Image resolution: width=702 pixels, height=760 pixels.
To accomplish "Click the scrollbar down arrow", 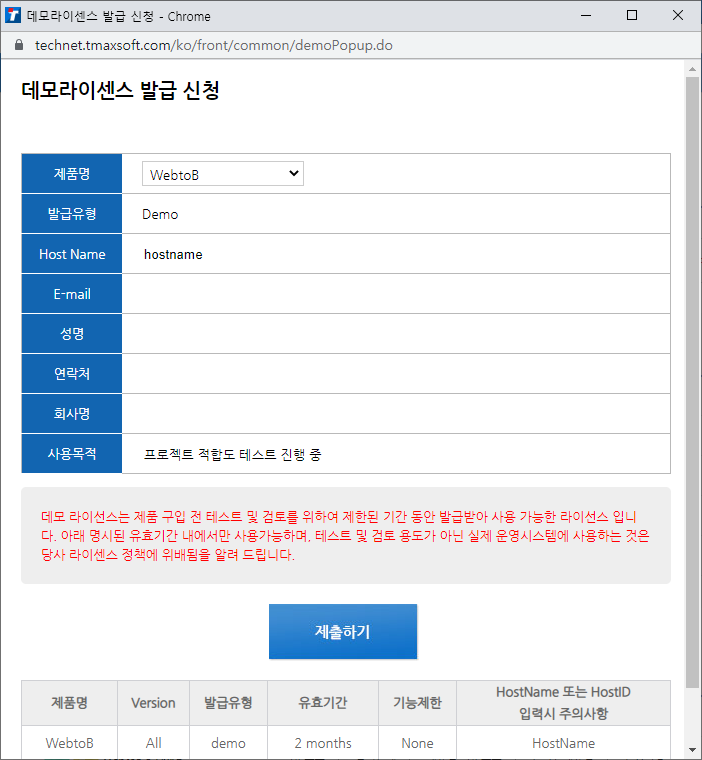I will click(692, 750).
